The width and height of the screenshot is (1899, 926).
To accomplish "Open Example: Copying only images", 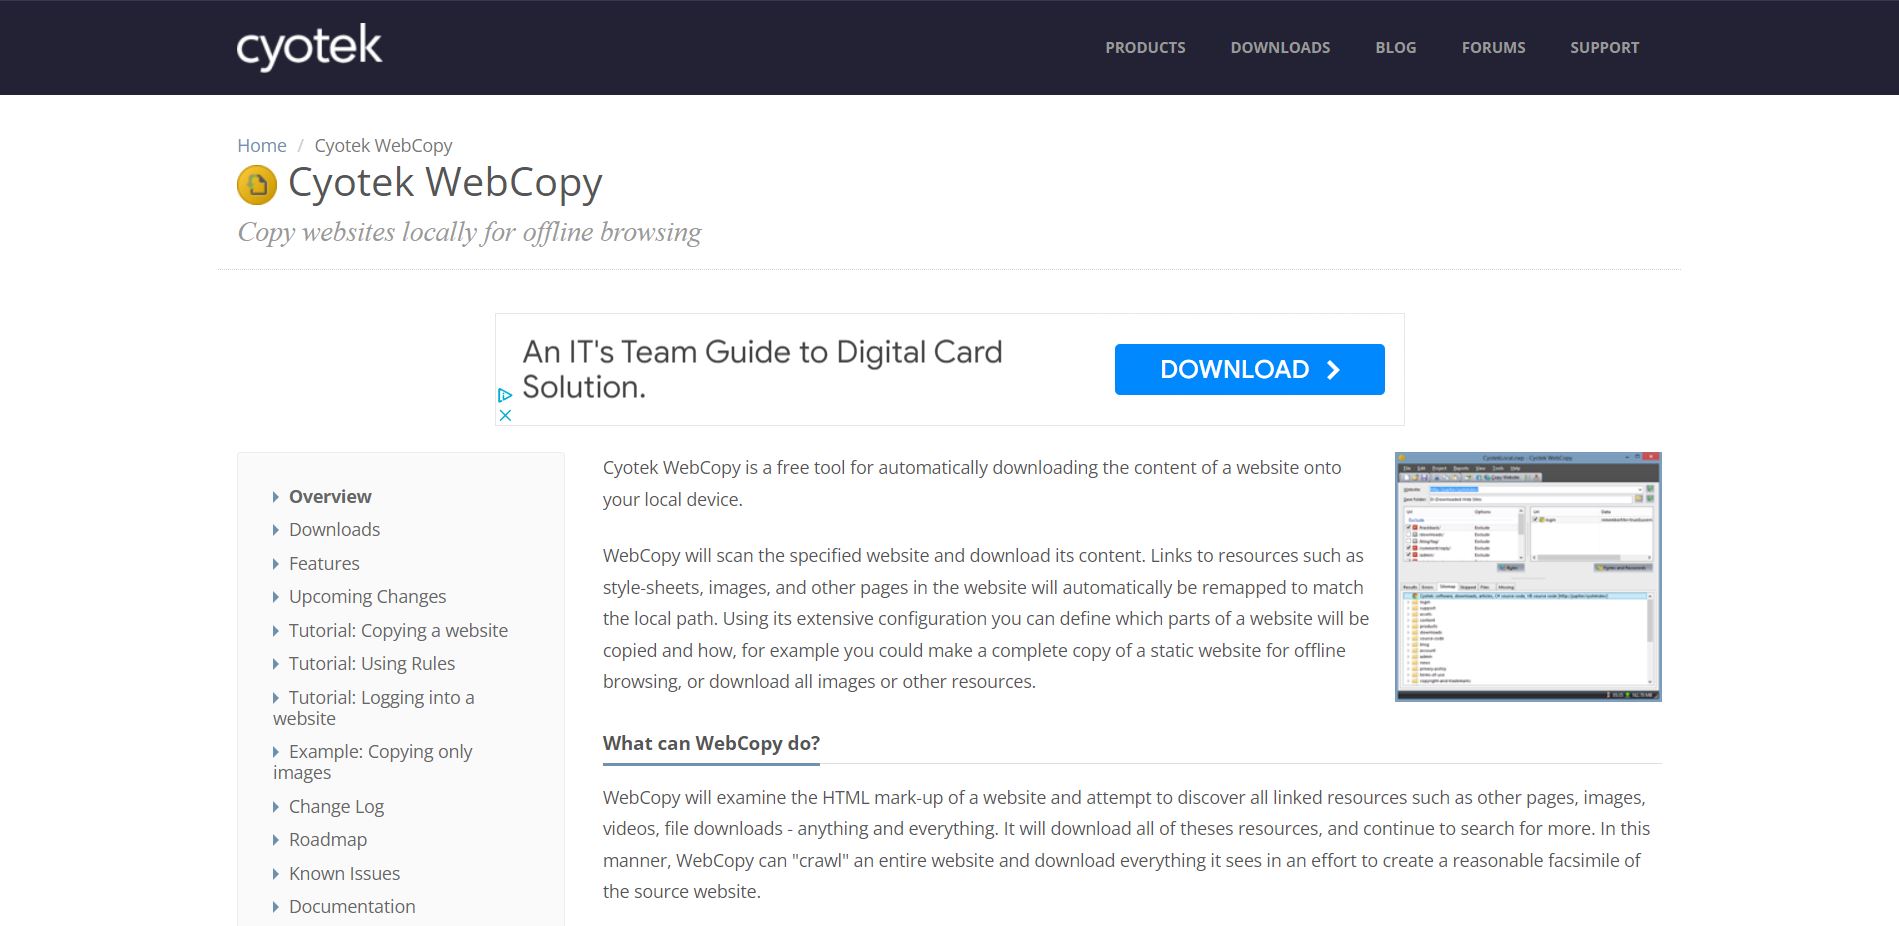I will click(x=372, y=761).
